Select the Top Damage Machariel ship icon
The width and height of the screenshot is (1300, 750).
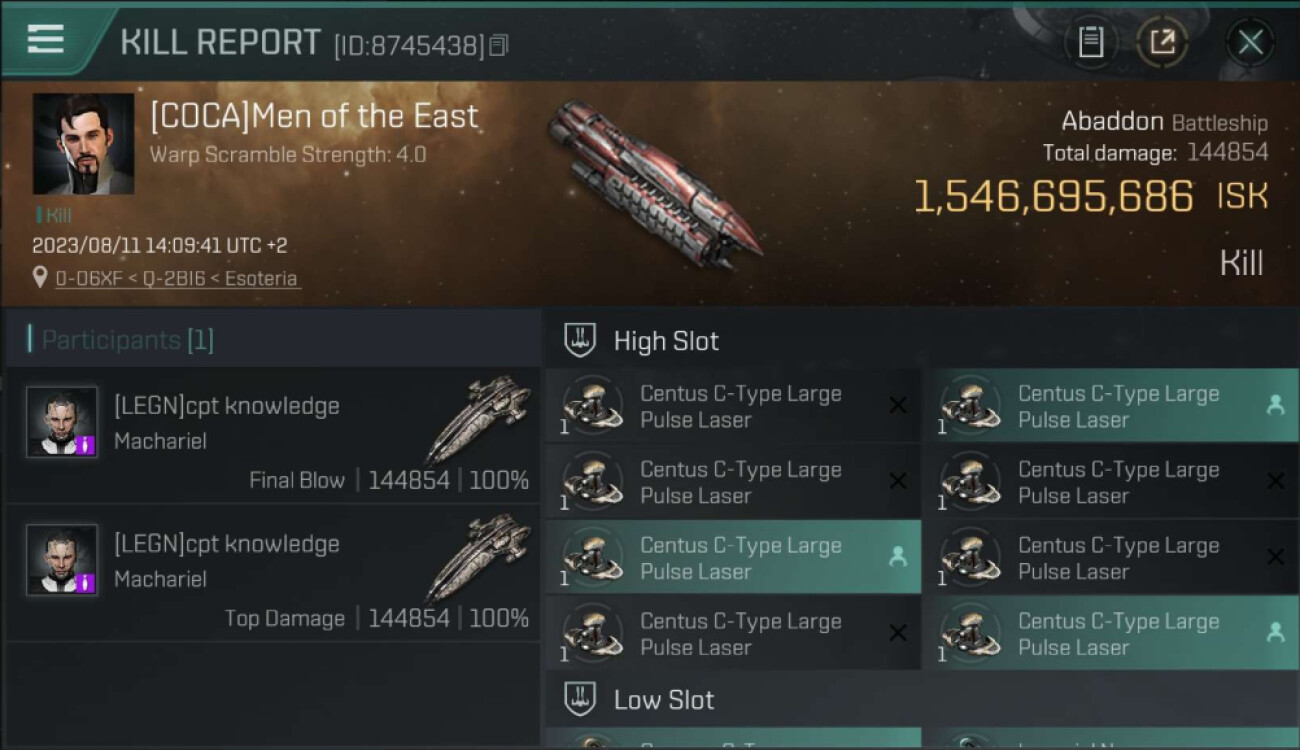click(478, 556)
